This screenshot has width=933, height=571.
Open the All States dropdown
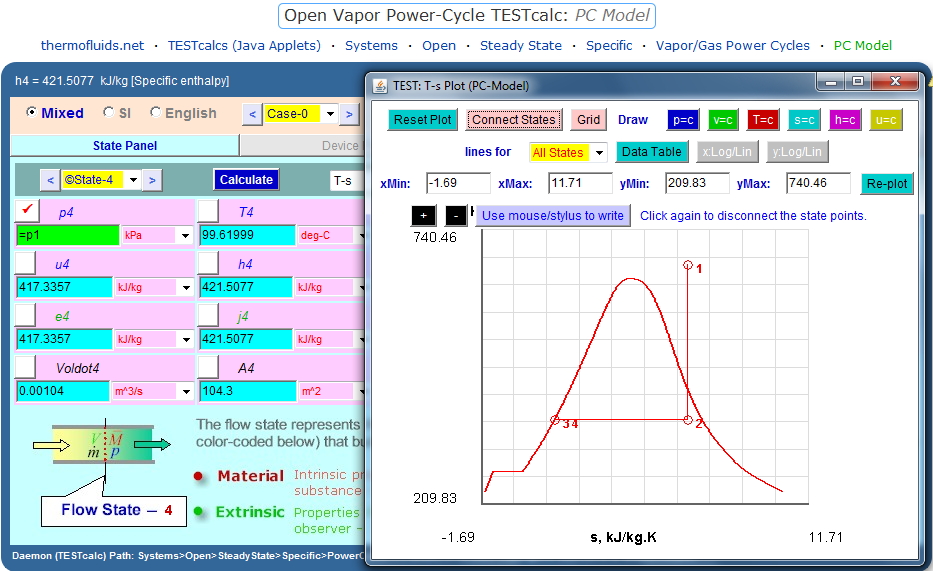pyautogui.click(x=599, y=152)
